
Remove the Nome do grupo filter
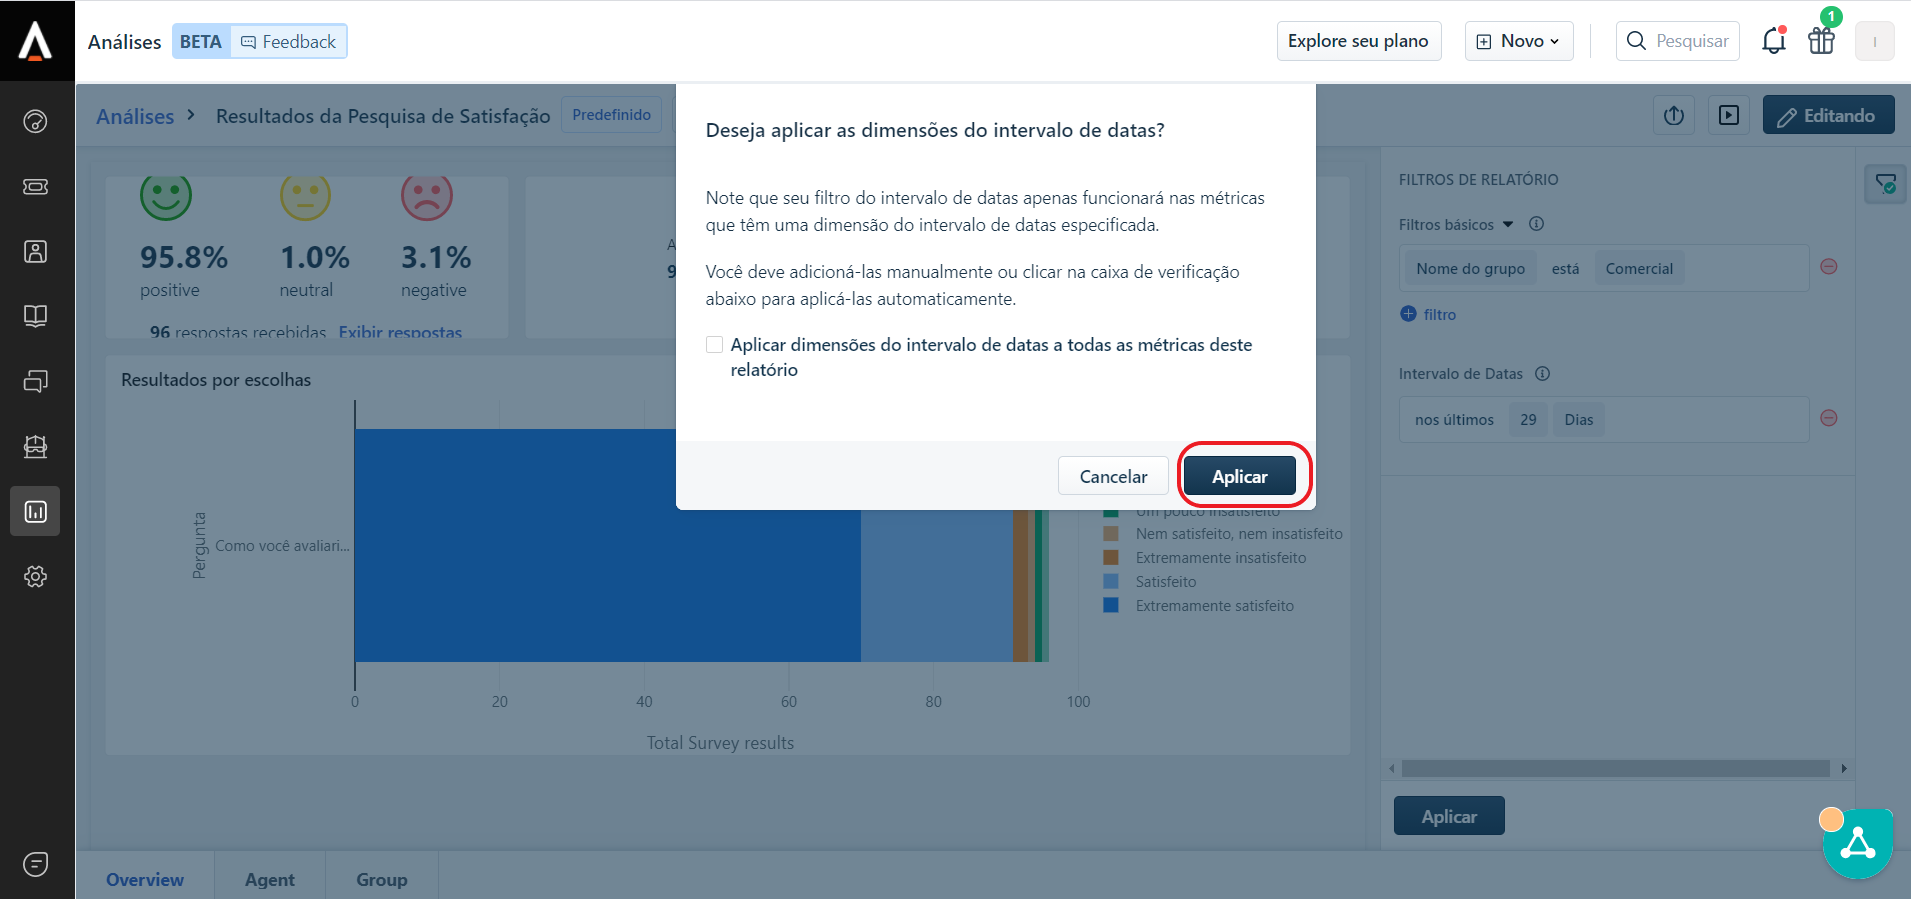pyautogui.click(x=1828, y=267)
